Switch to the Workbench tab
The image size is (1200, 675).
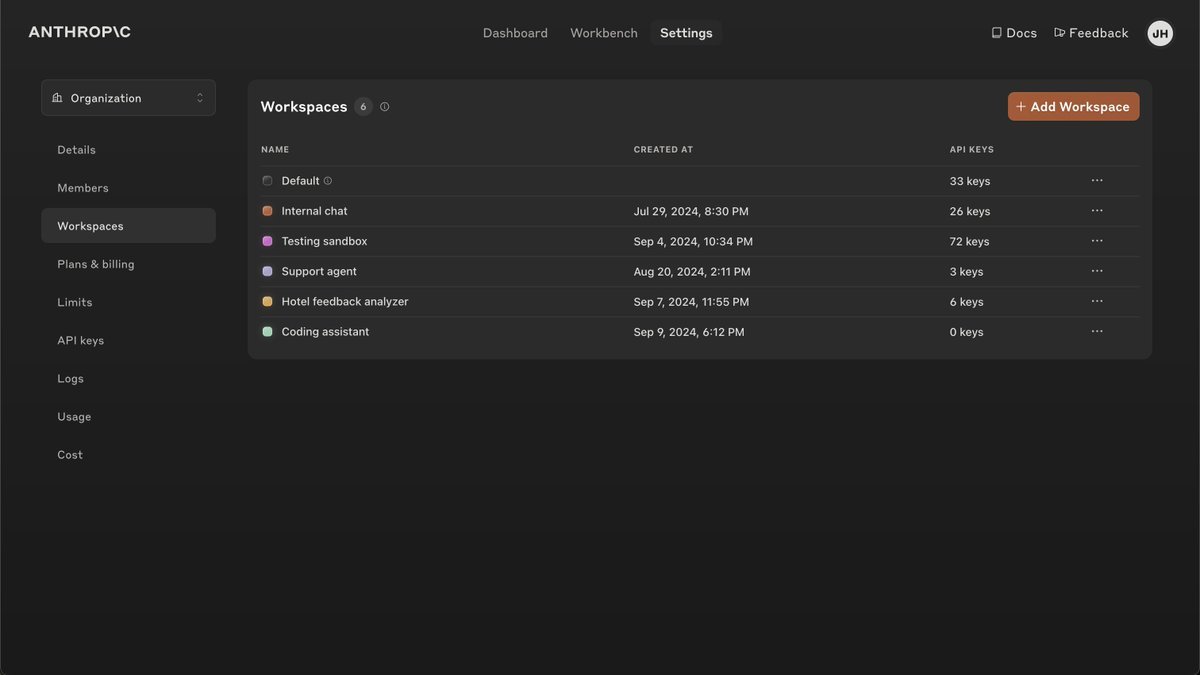coord(604,33)
